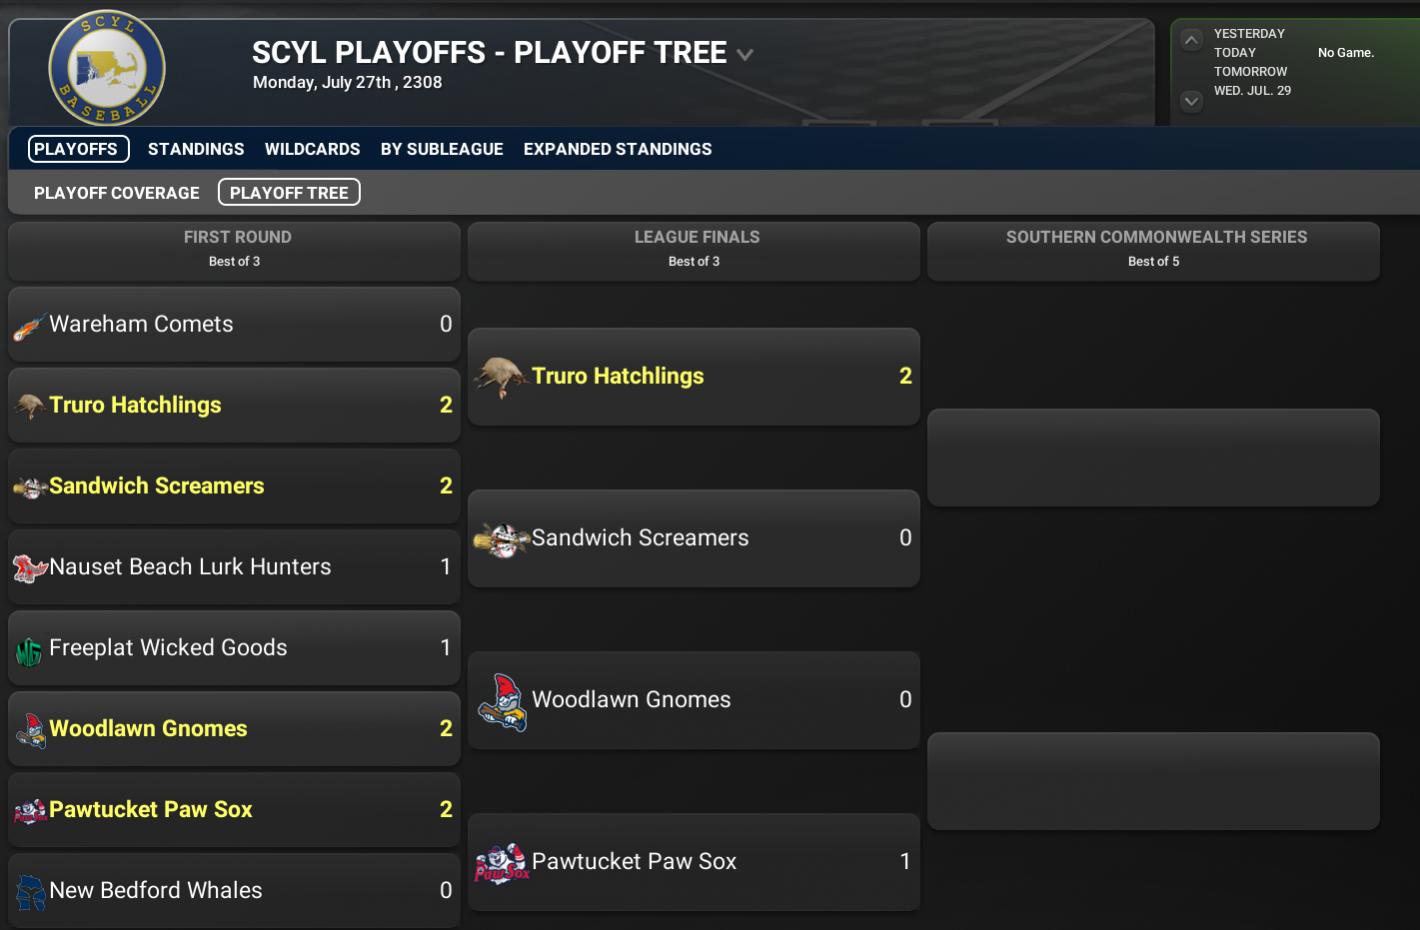Screen dimensions: 1420x930
Task: Click the New Bedford Whales logo
Action: tap(30, 892)
